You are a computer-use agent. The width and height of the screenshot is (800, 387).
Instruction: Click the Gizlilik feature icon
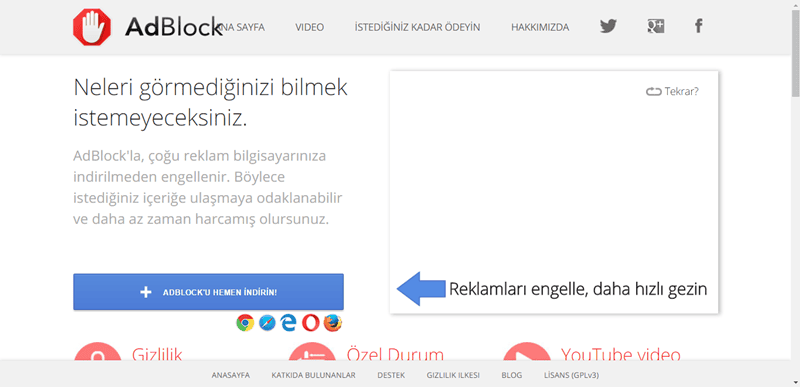click(x=98, y=351)
